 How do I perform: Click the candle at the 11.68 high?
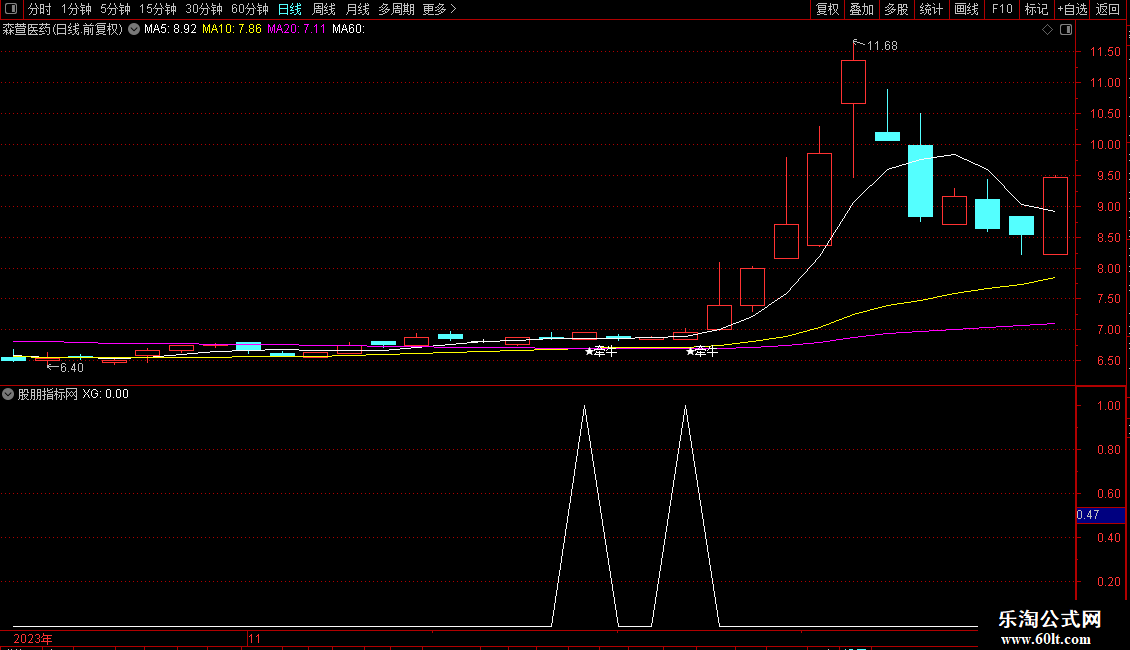tap(853, 82)
